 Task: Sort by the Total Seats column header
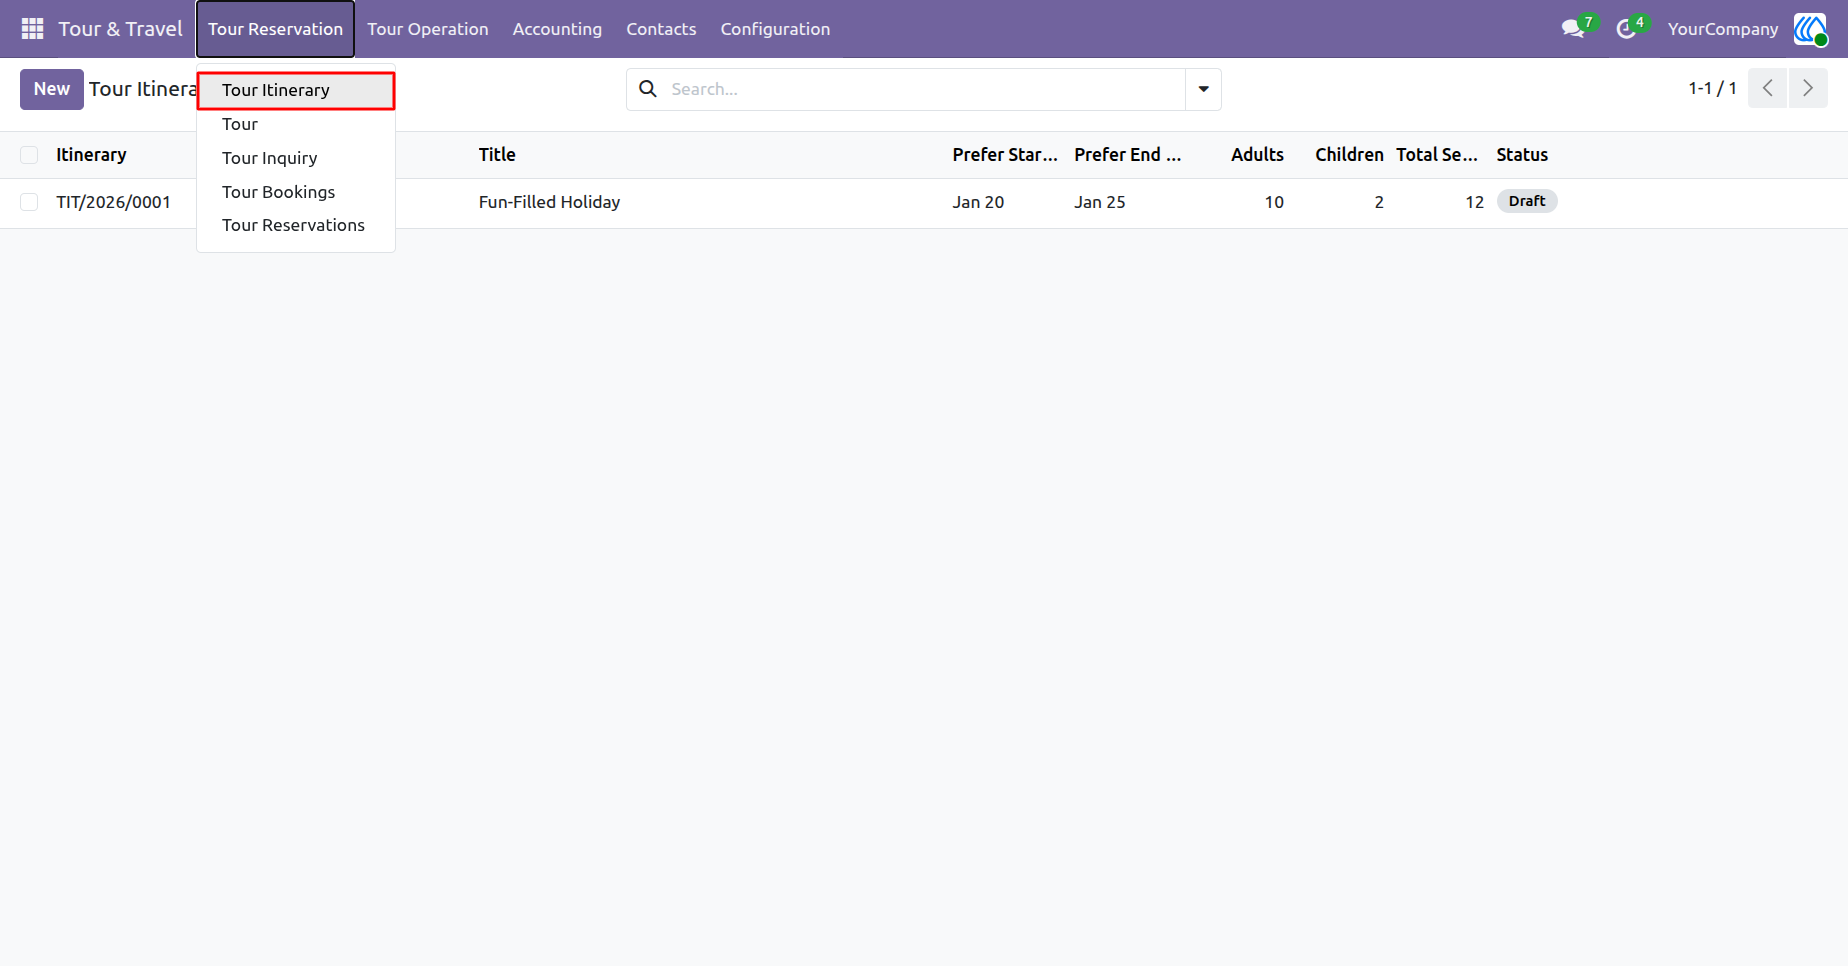[x=1437, y=155]
